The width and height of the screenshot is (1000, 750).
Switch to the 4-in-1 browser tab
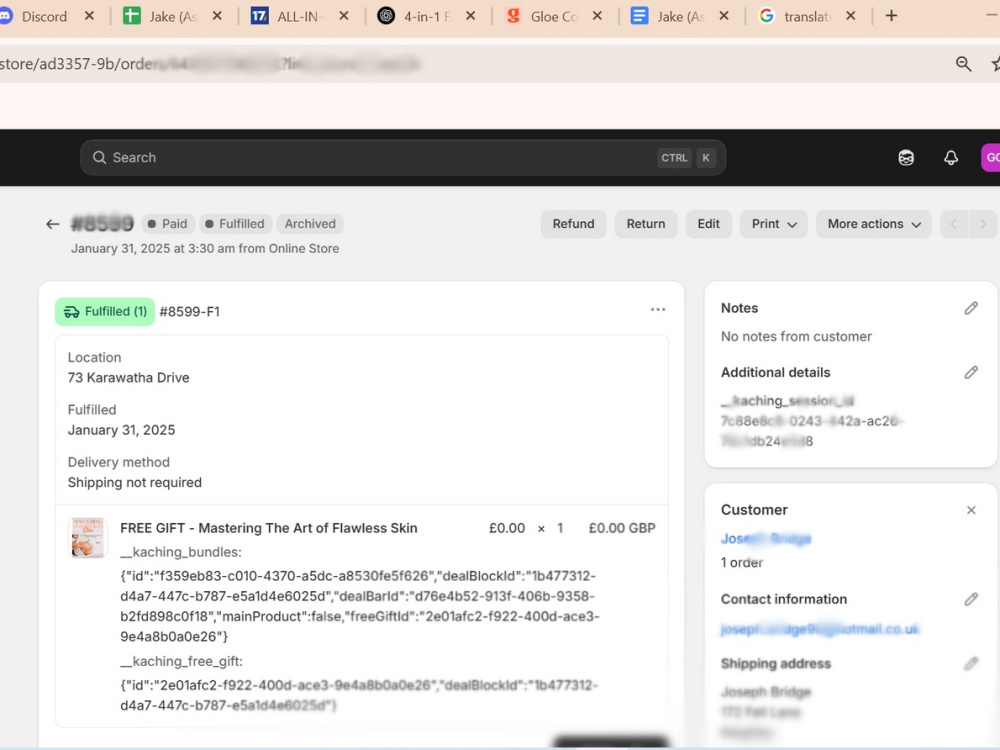point(427,17)
